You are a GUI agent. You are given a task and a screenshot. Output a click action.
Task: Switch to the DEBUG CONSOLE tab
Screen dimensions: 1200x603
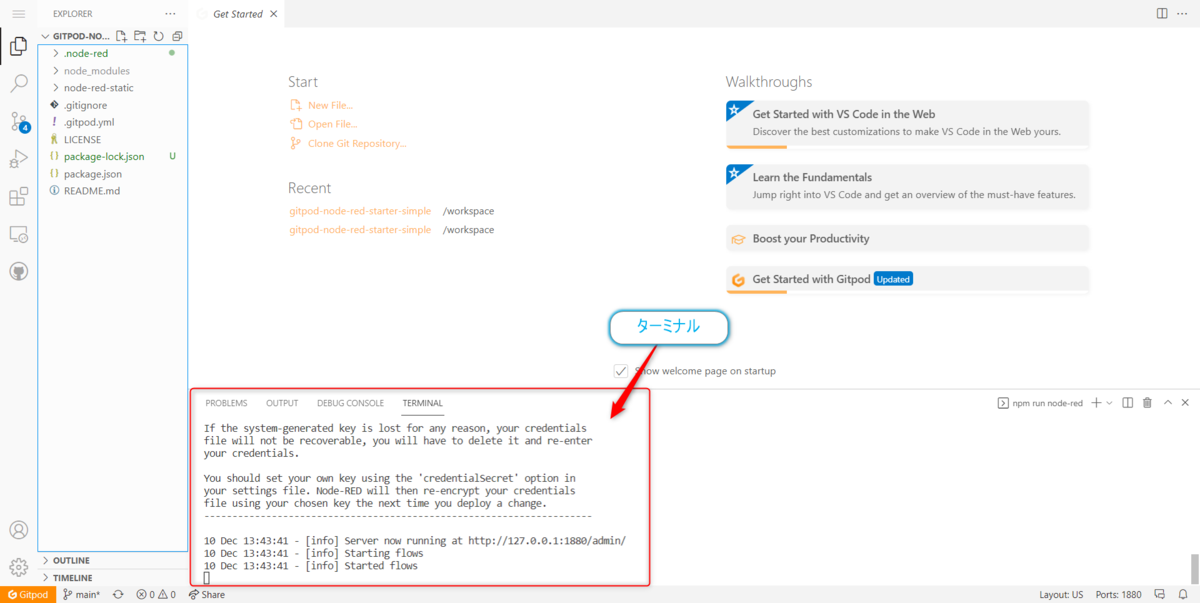350,403
